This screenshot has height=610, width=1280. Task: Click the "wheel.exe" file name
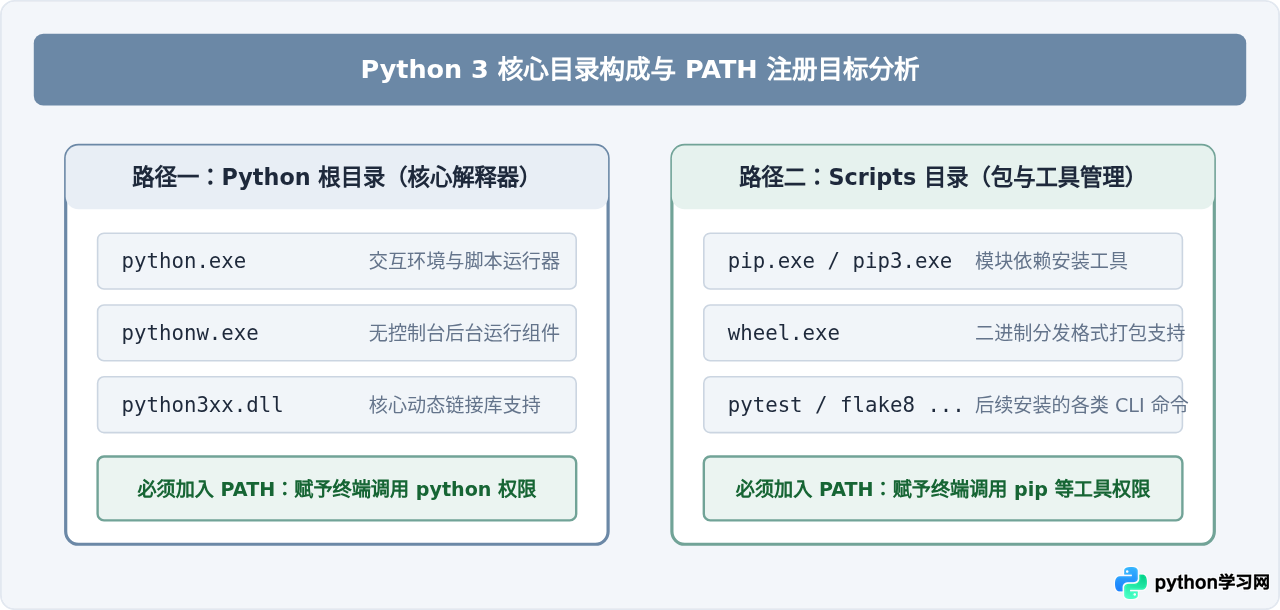pos(784,333)
